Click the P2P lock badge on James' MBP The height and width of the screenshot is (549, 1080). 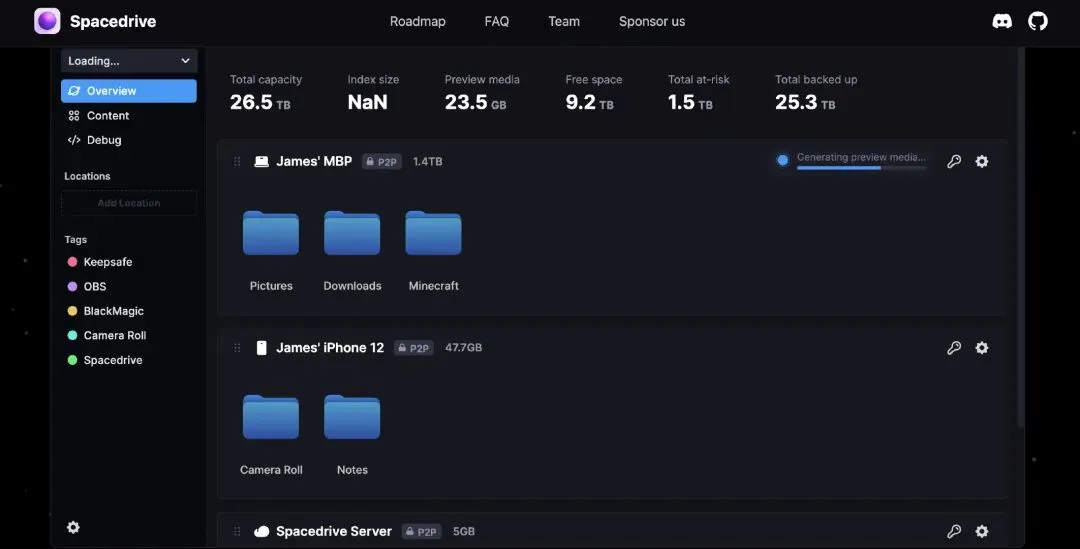pos(382,162)
